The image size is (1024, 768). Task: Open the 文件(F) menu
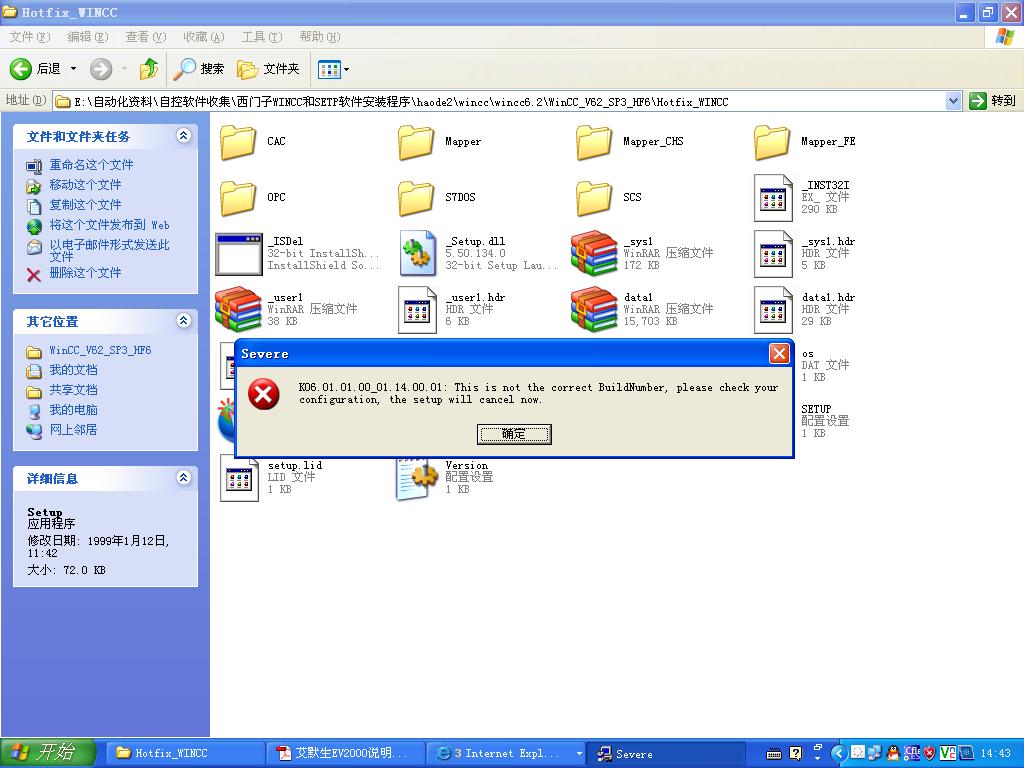click(x=29, y=37)
